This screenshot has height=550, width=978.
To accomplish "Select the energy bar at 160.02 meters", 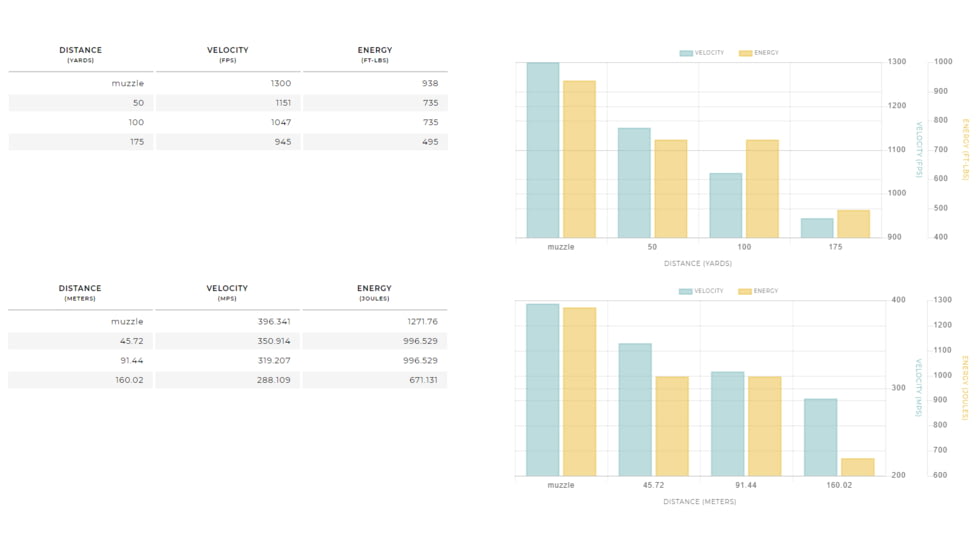I will 857,467.
